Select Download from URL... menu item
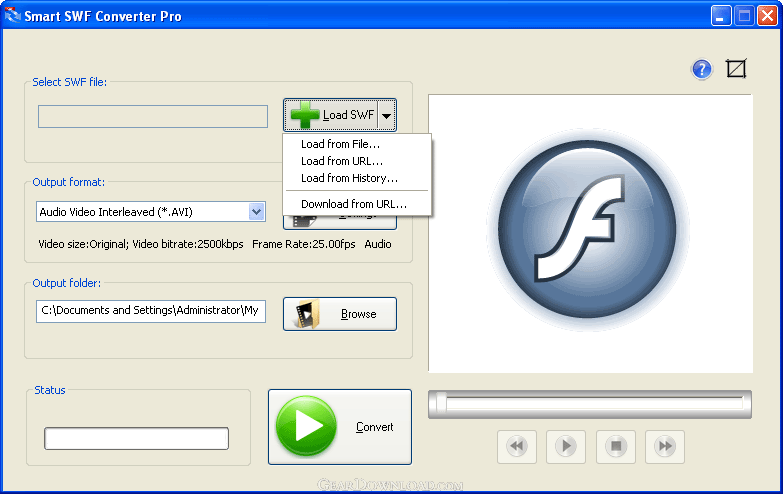The height and width of the screenshot is (494, 783). pyautogui.click(x=353, y=204)
